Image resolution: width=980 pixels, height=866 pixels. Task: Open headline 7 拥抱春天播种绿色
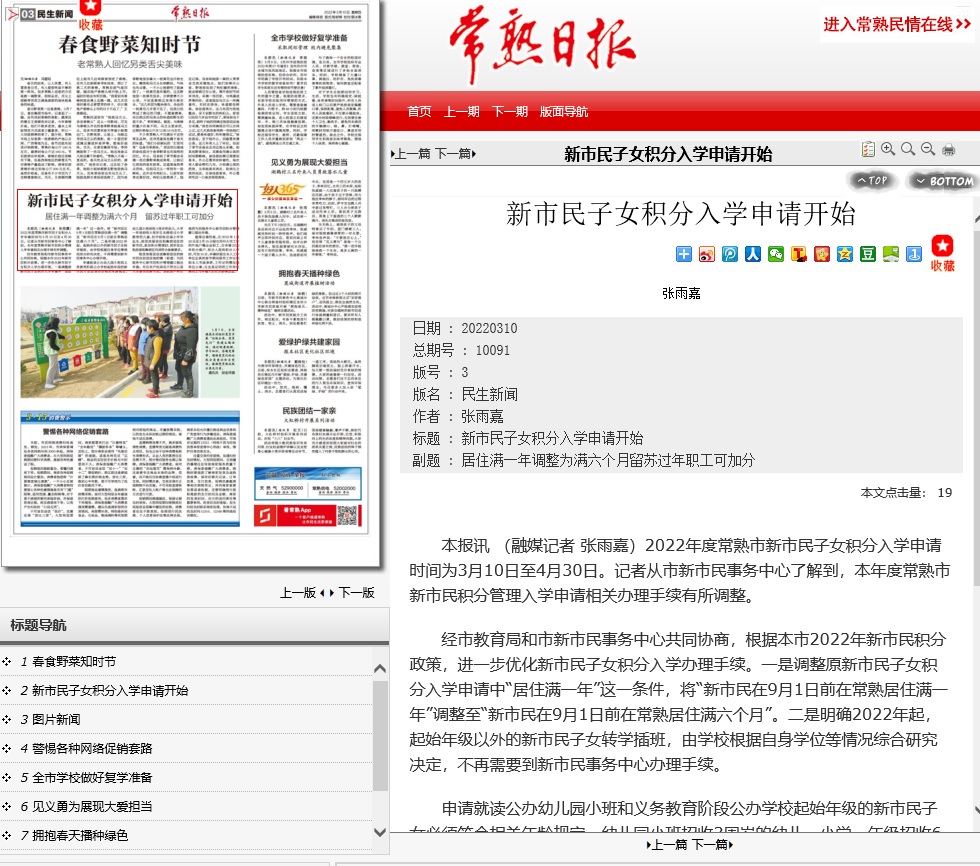pos(80,835)
